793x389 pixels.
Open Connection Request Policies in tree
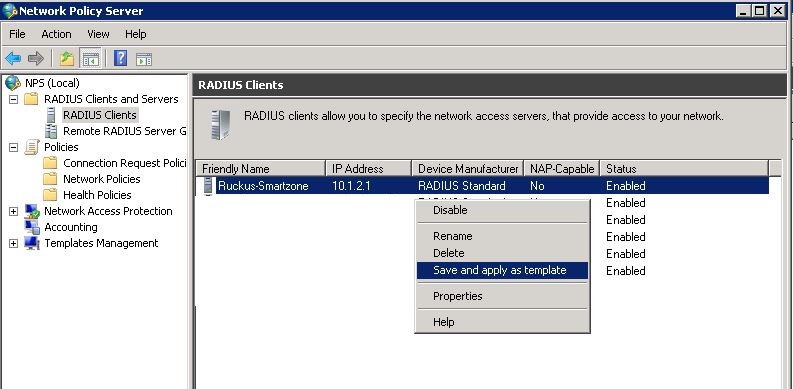click(x=124, y=163)
